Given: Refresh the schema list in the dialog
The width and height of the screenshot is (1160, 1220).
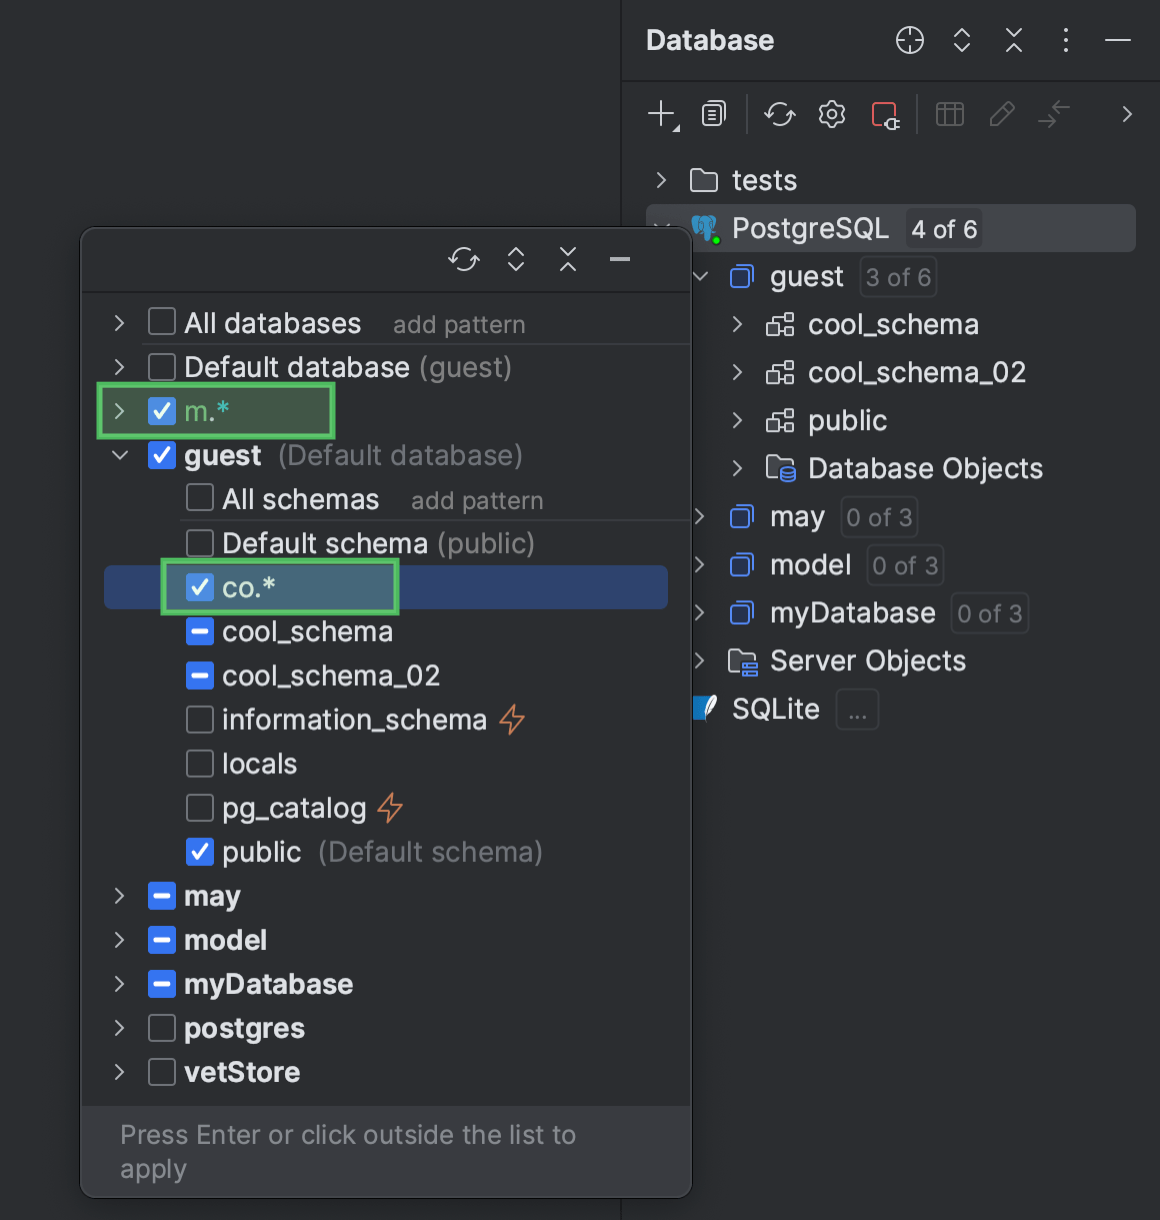Looking at the screenshot, I should tap(463, 259).
